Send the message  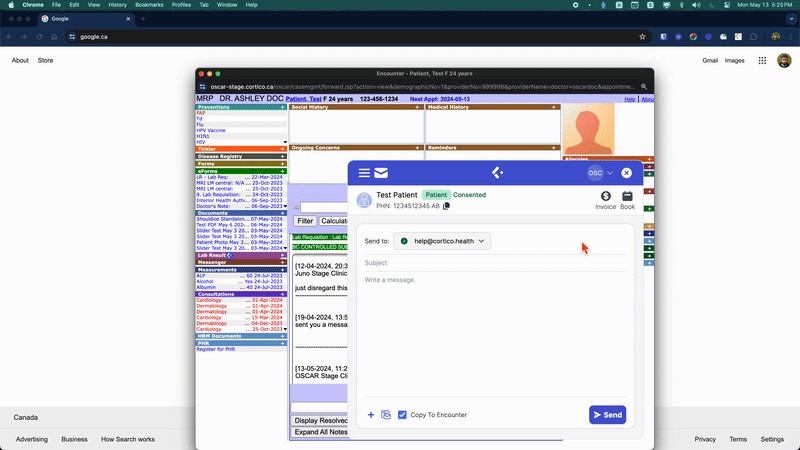(608, 415)
